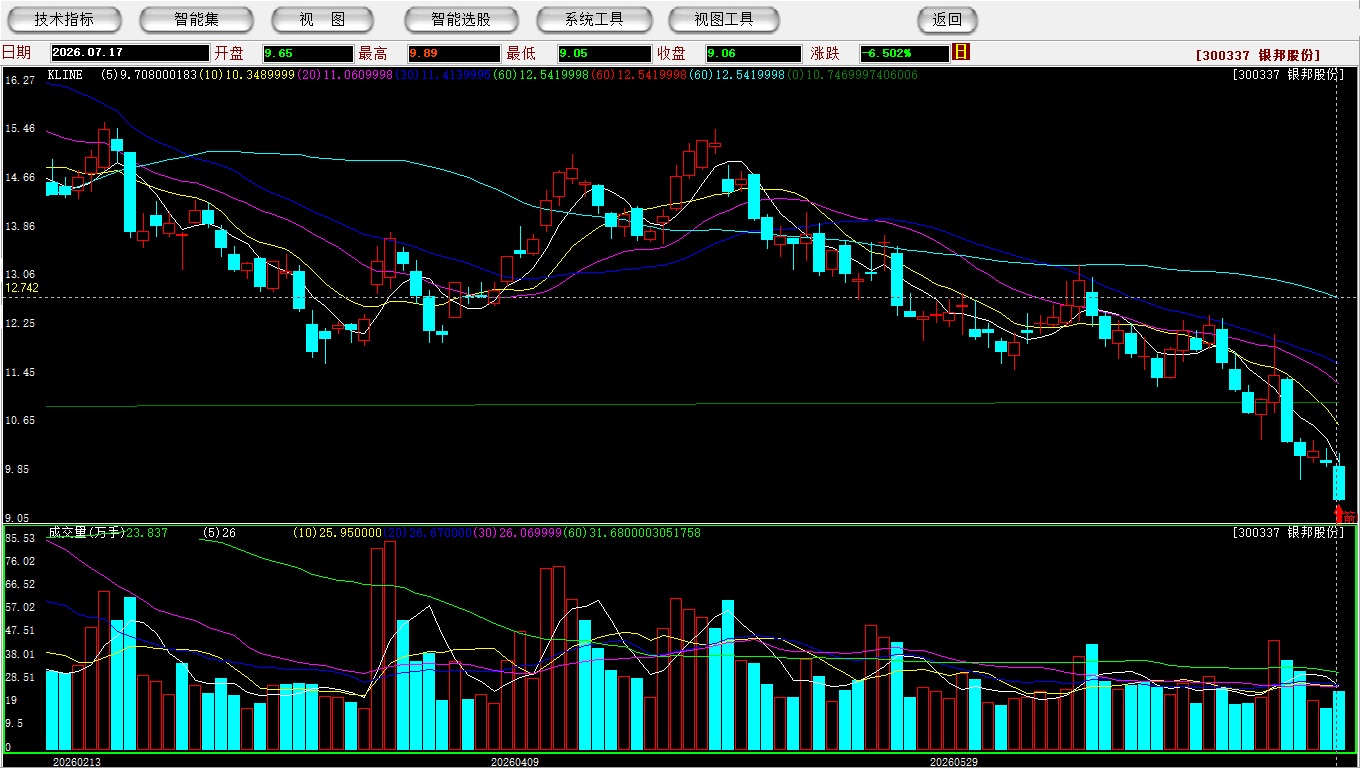Click the 20260213 date axis label
The width and height of the screenshot is (1360, 768).
point(77,761)
